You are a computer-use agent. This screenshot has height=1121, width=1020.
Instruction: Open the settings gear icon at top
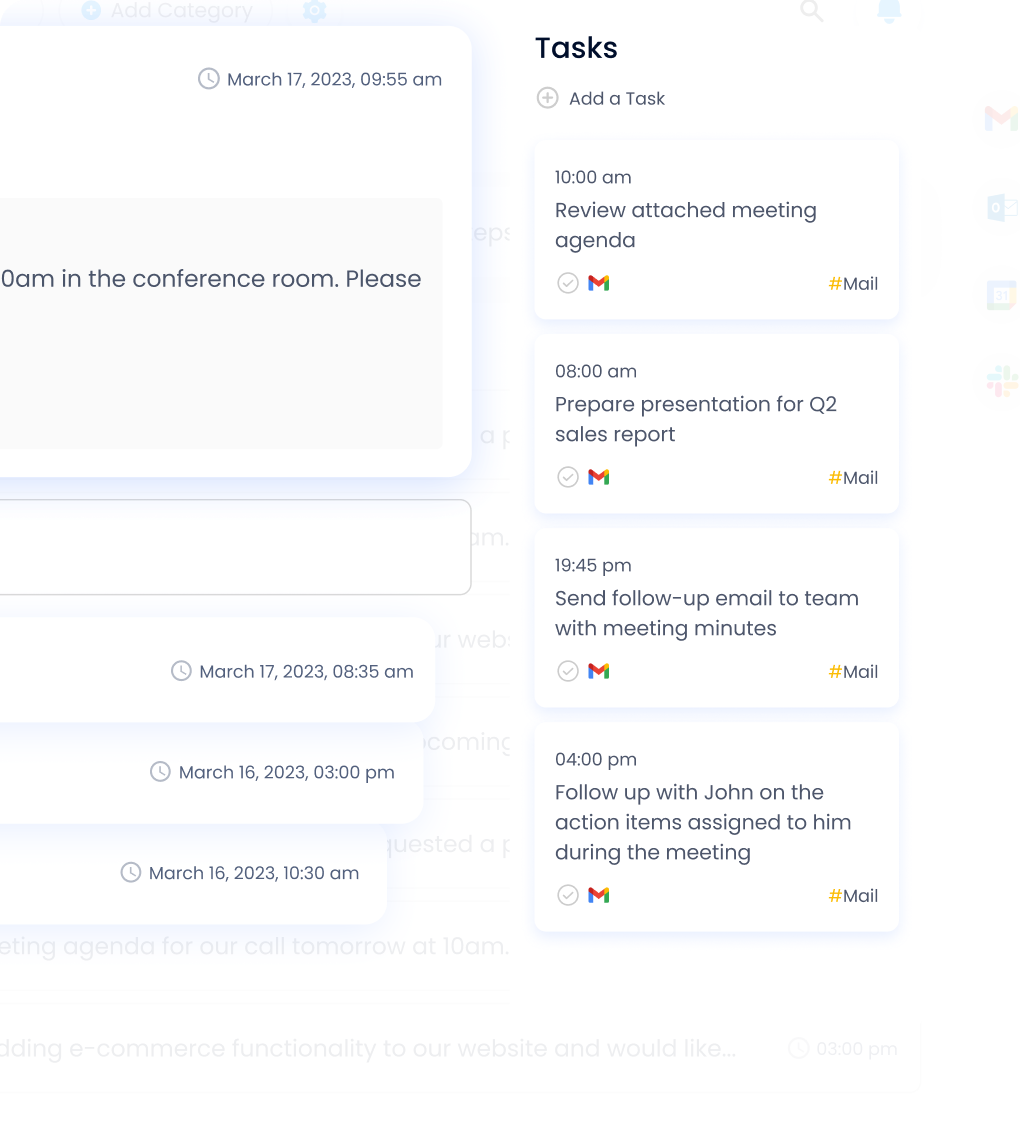314,11
